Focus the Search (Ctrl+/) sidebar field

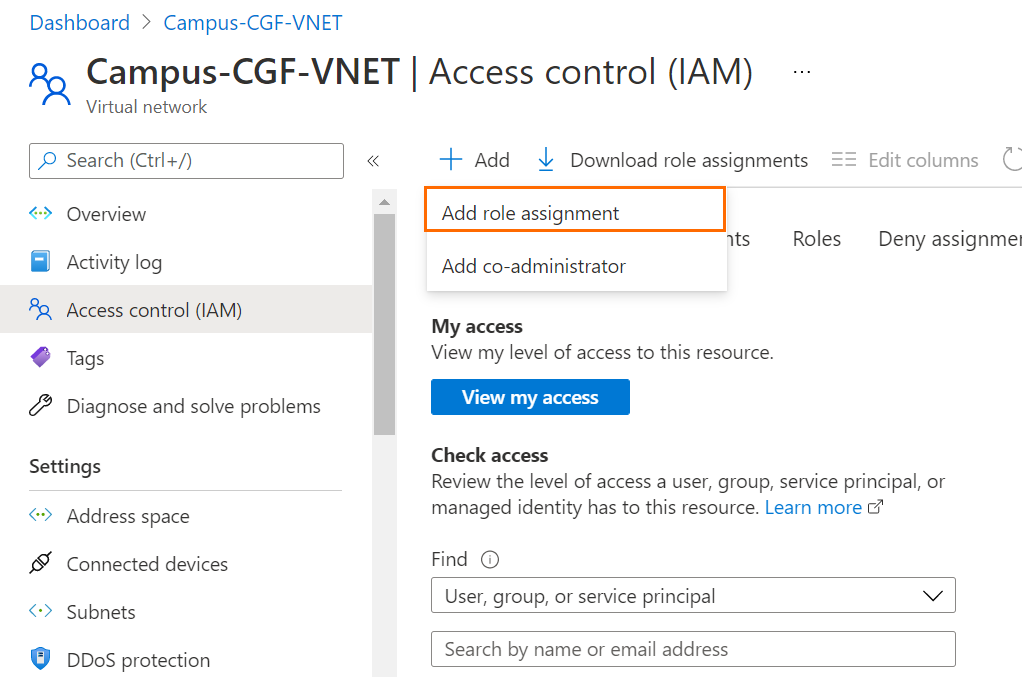(x=186, y=161)
